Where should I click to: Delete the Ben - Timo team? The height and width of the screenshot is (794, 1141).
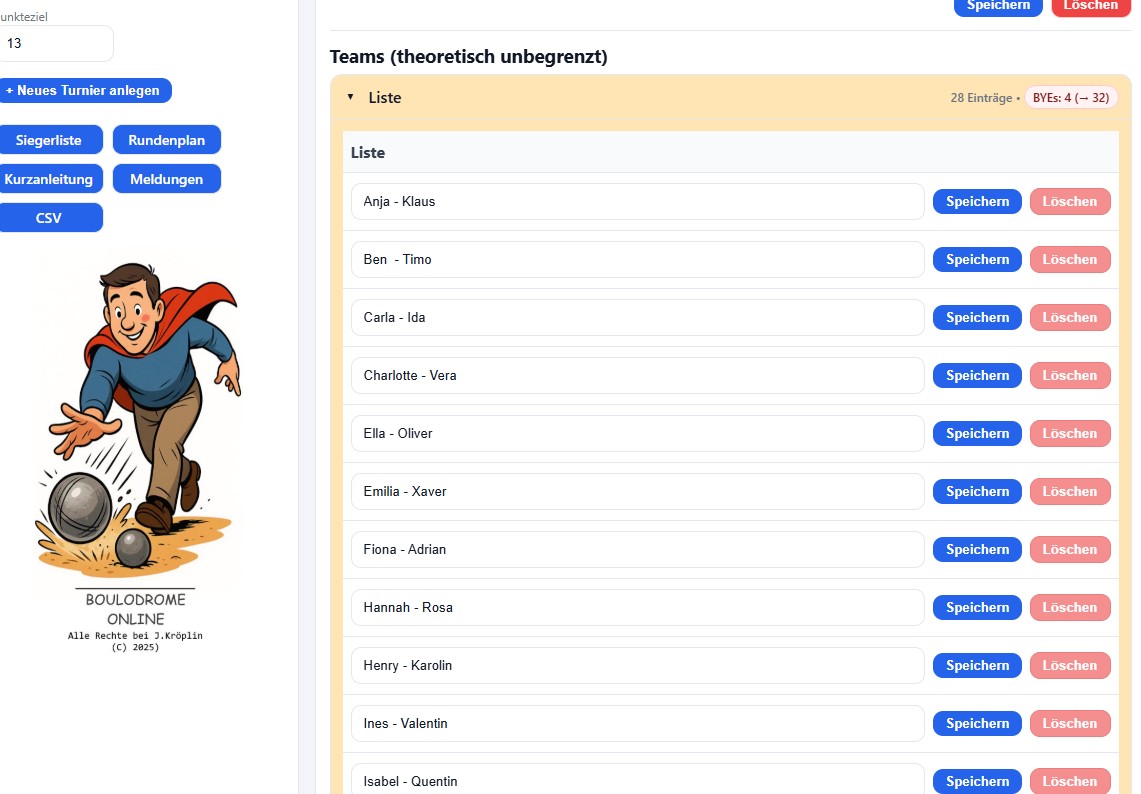[1070, 259]
